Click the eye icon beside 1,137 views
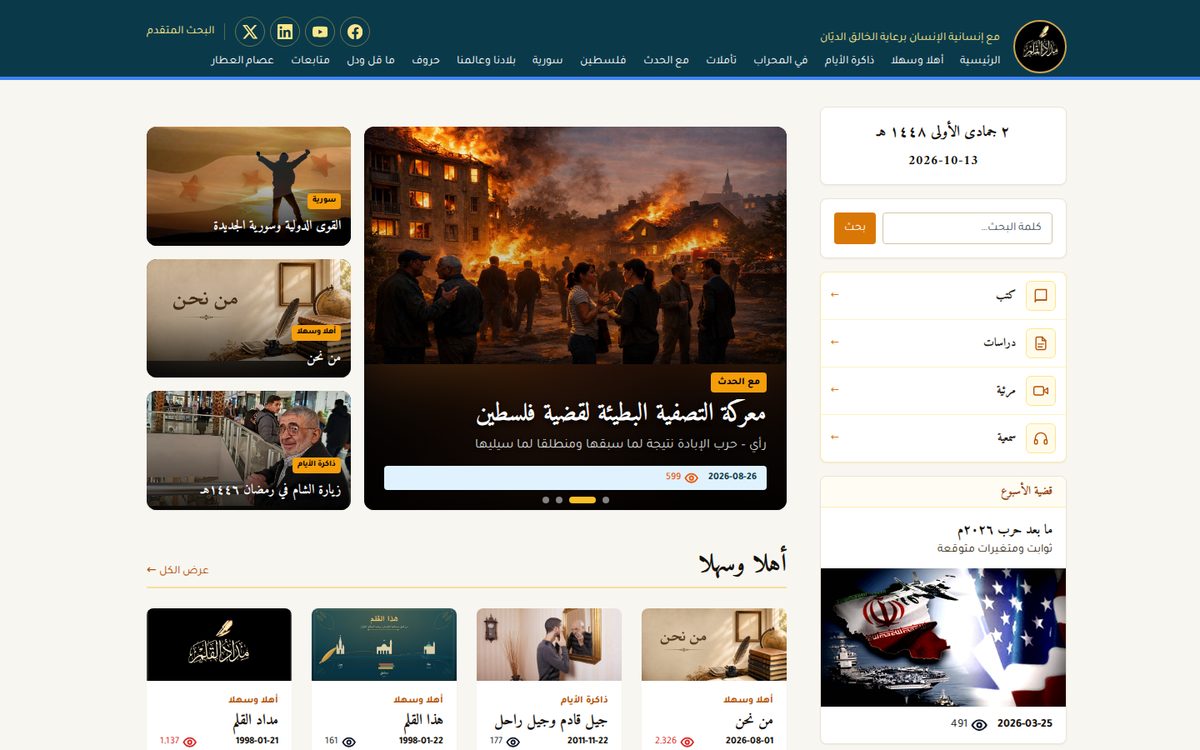The height and width of the screenshot is (750, 1200). (x=190, y=742)
